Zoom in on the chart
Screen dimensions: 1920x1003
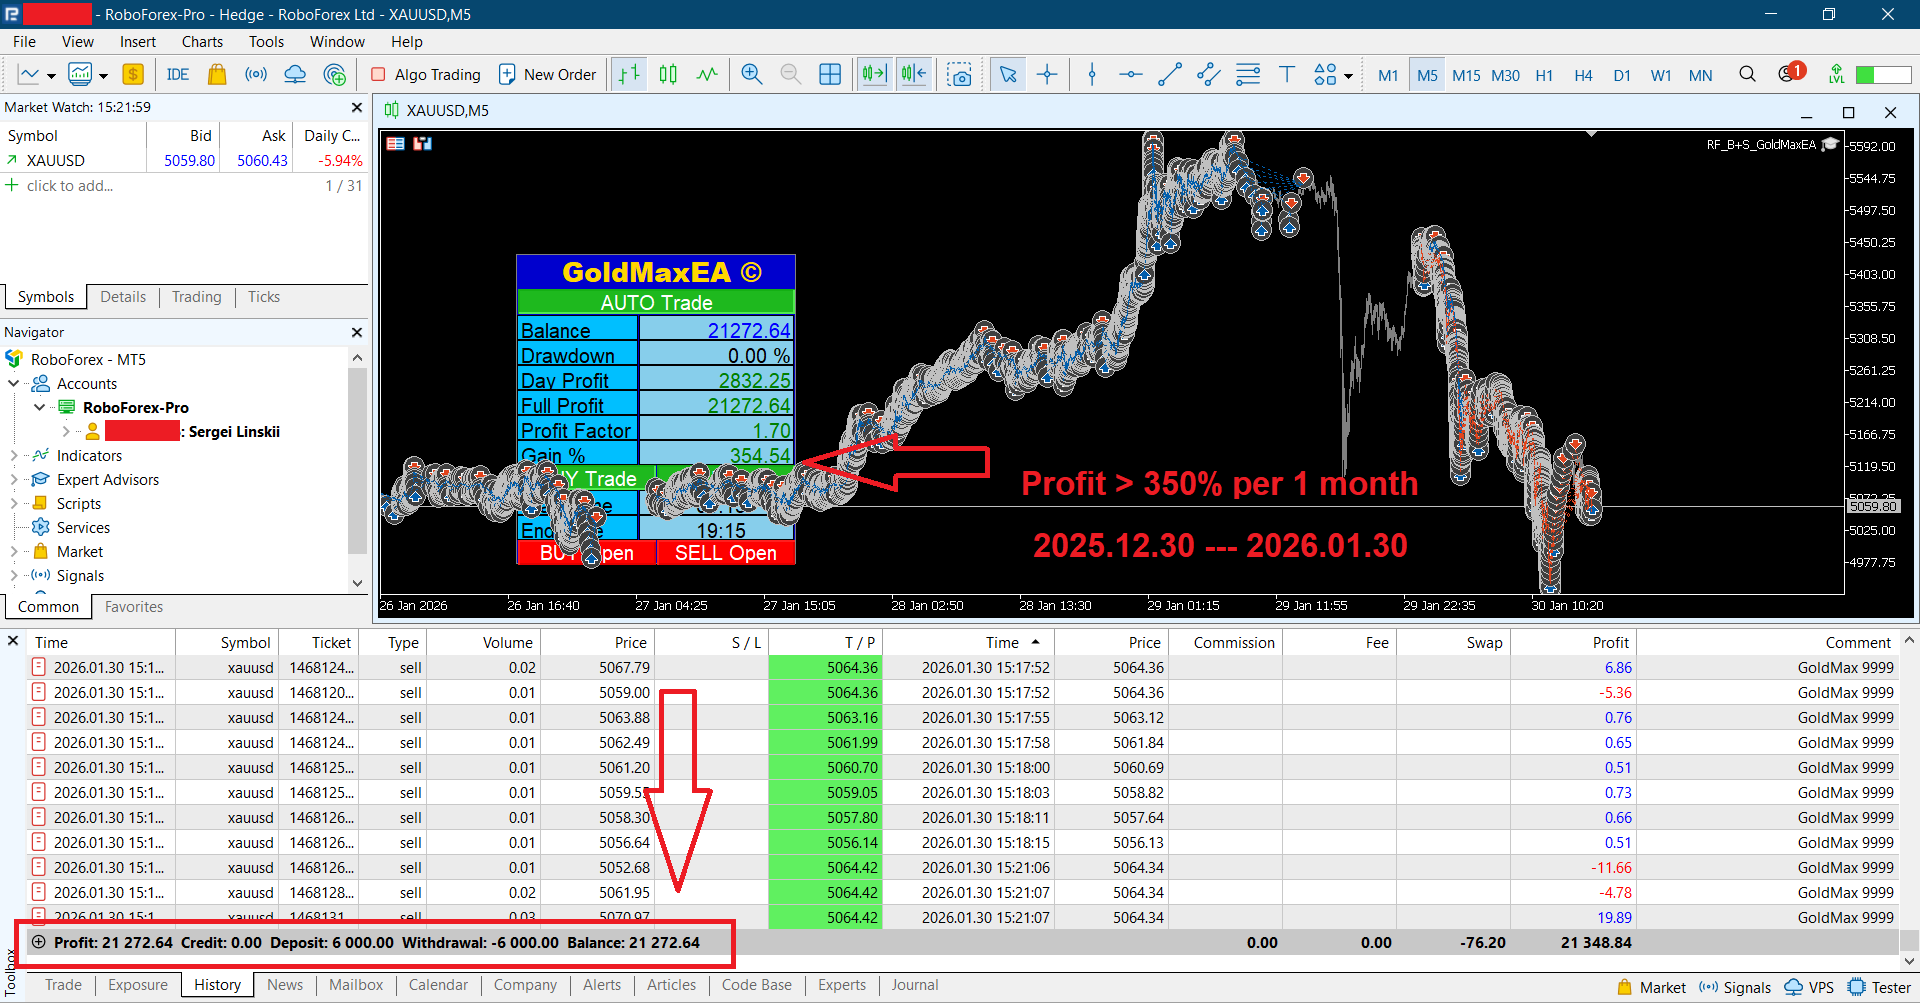click(x=752, y=74)
